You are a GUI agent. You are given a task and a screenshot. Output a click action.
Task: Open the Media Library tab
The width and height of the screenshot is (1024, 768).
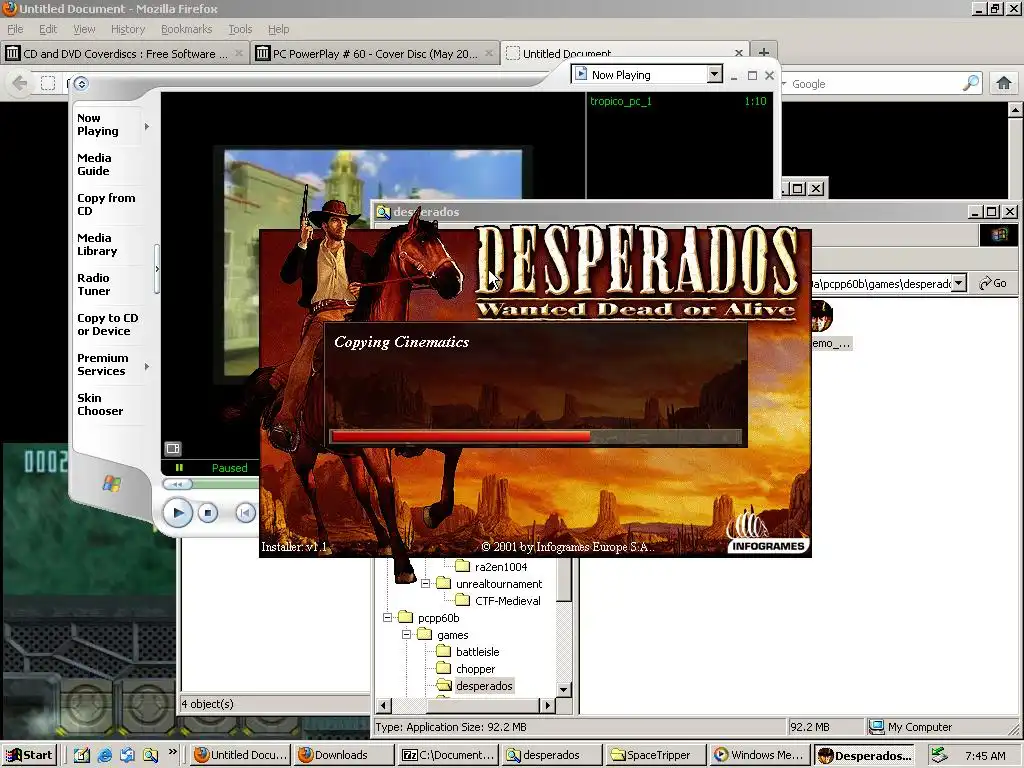[x=97, y=244]
